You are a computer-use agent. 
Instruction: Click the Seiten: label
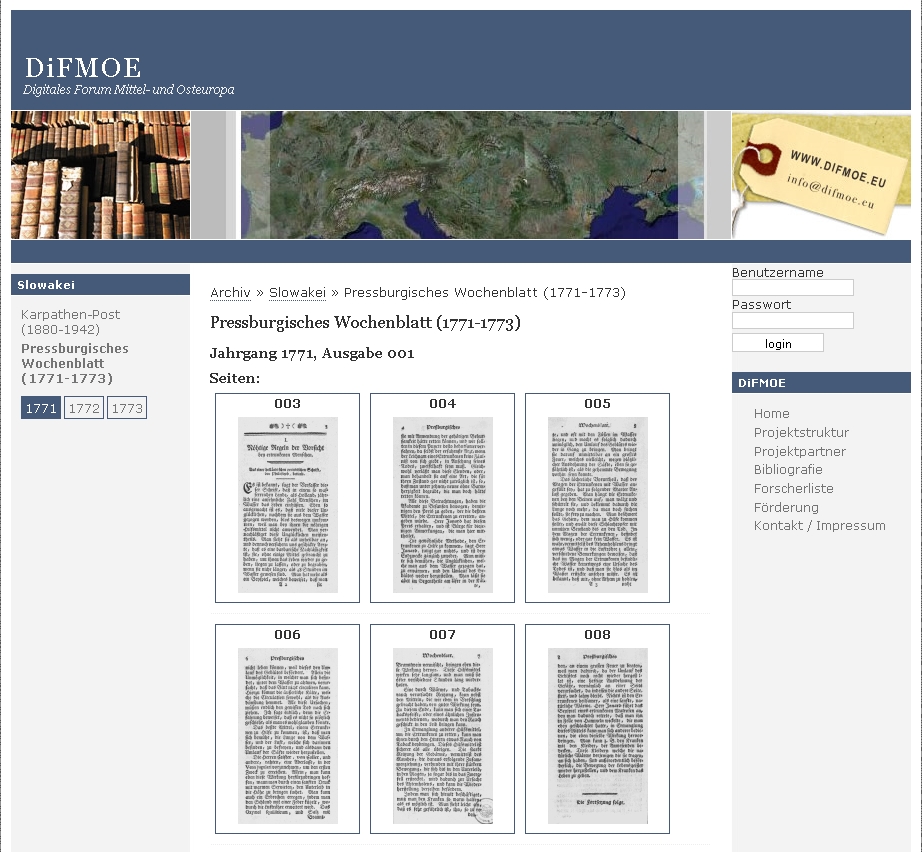[x=235, y=378]
